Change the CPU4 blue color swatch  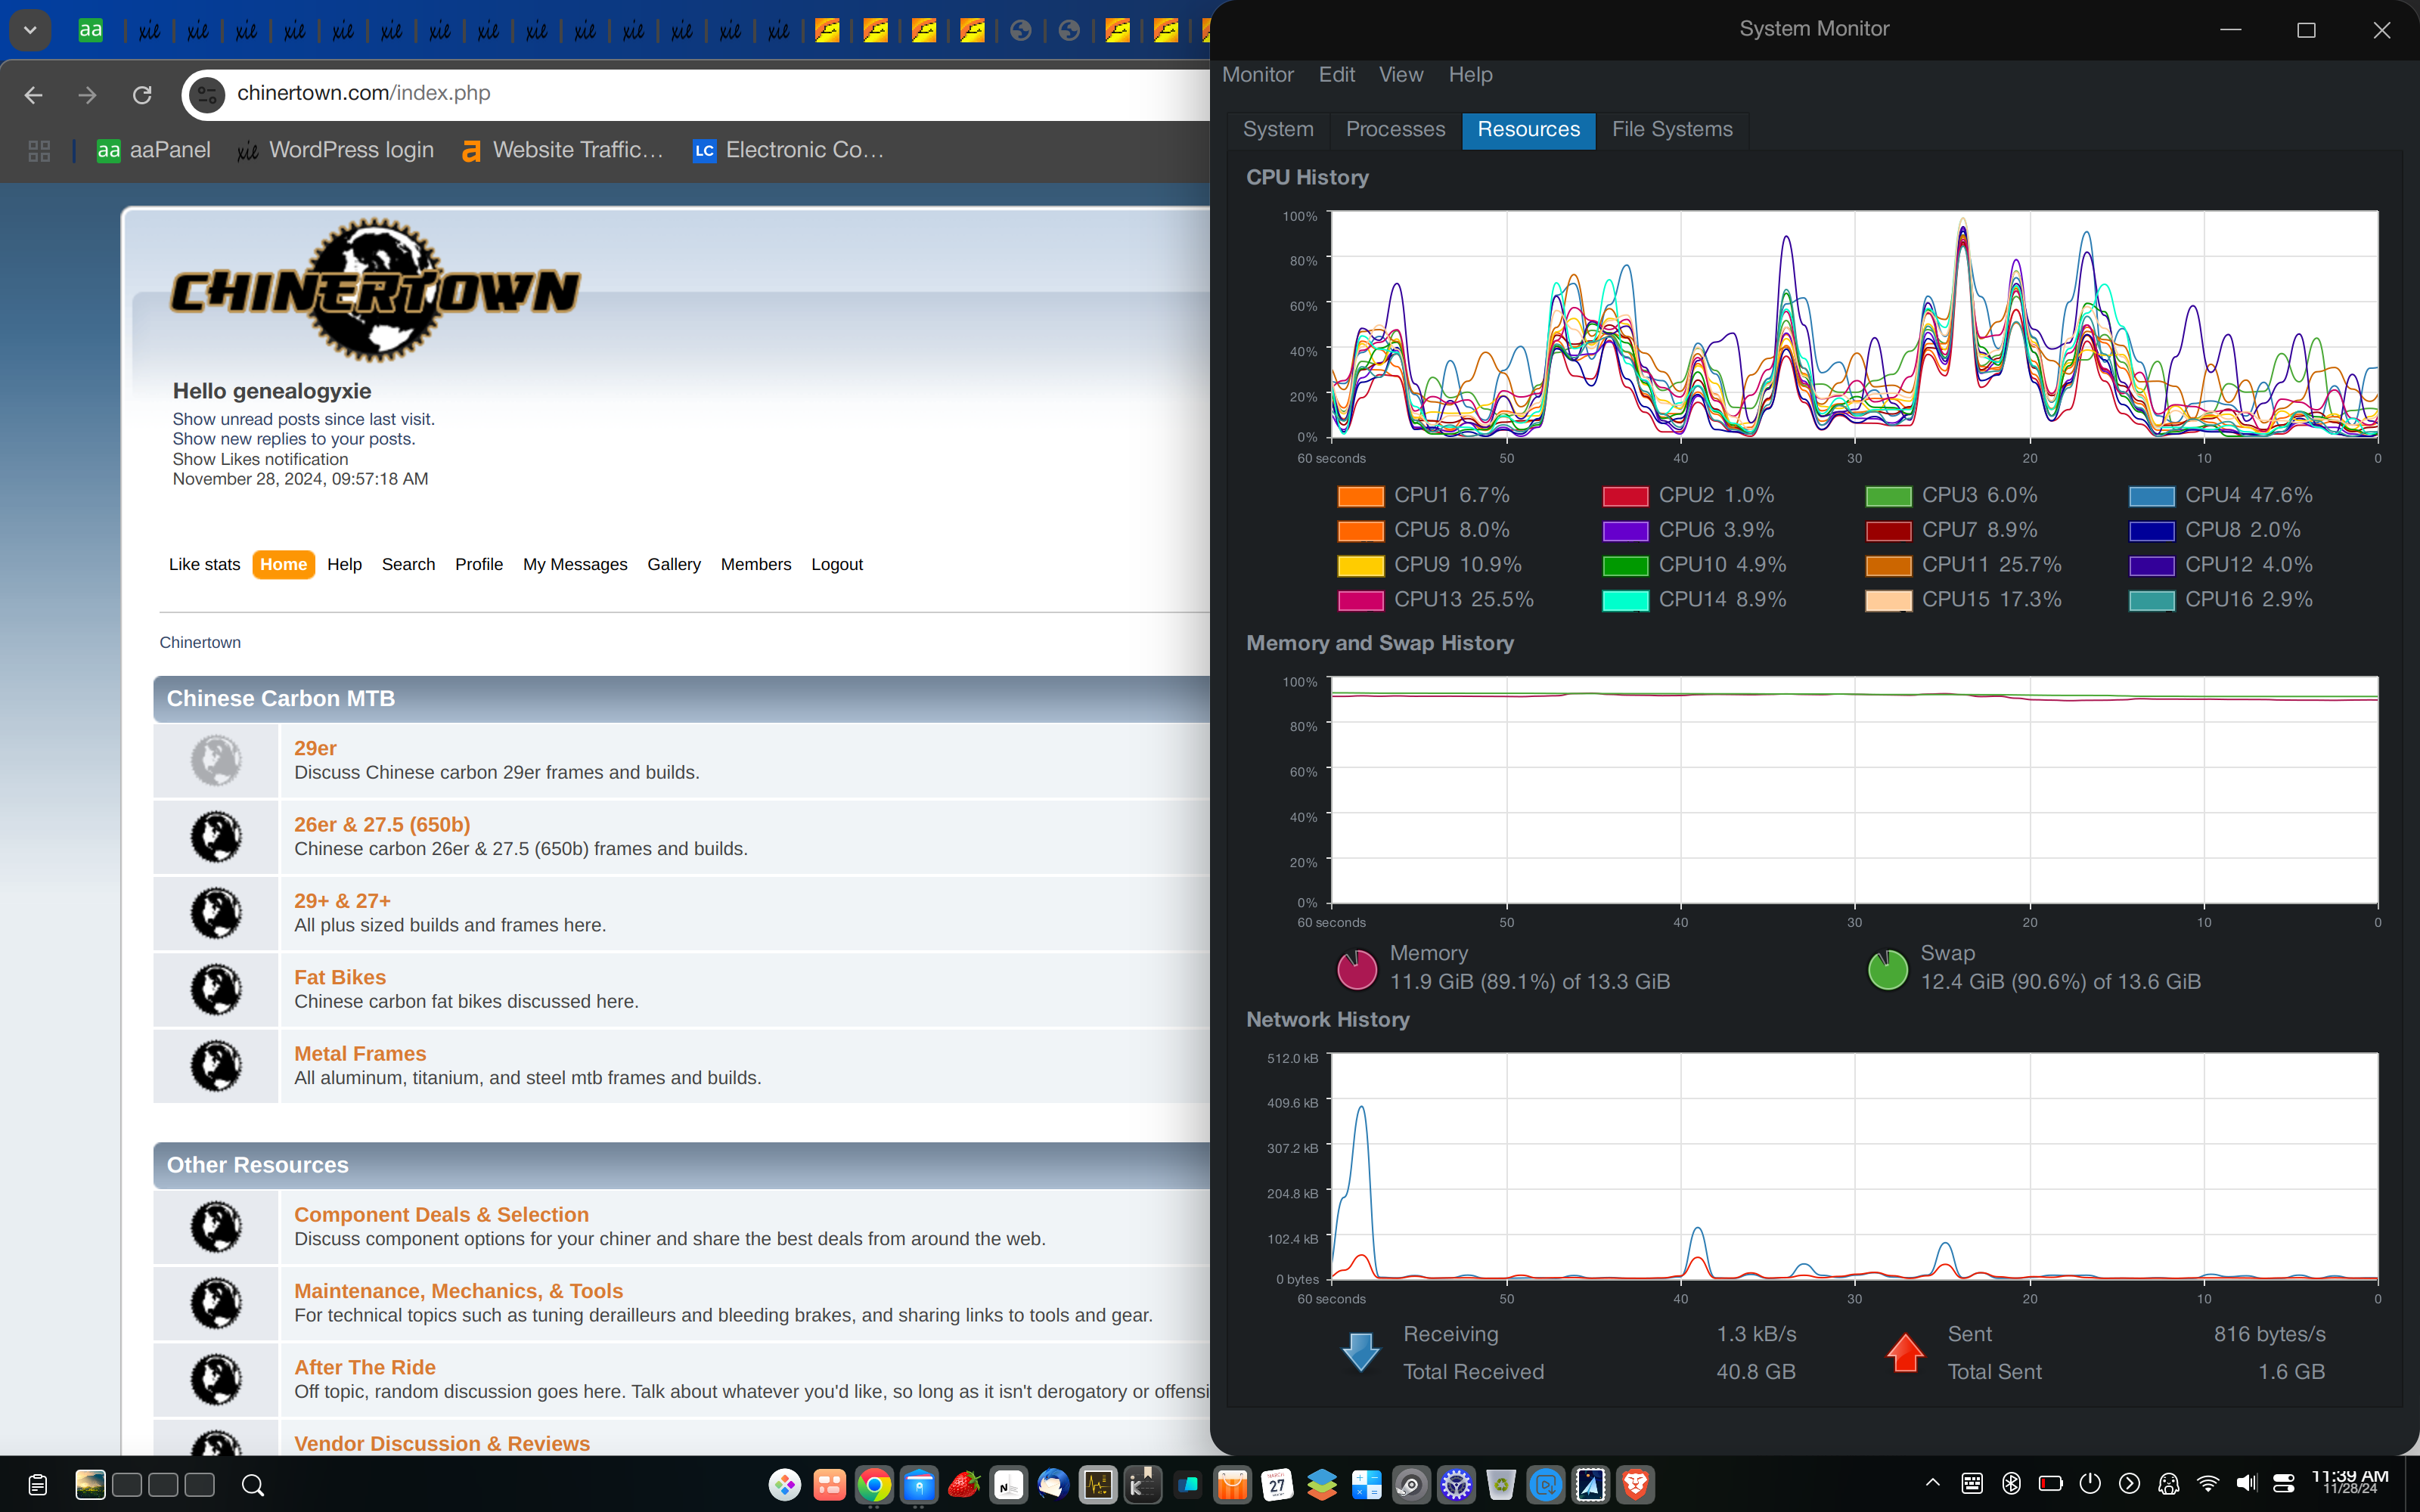(2151, 496)
